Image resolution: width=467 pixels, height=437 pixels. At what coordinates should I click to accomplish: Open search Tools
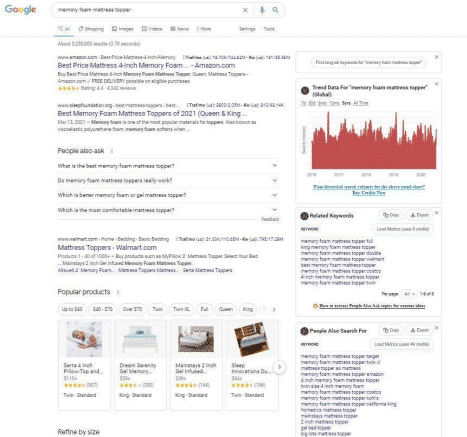pyautogui.click(x=269, y=29)
